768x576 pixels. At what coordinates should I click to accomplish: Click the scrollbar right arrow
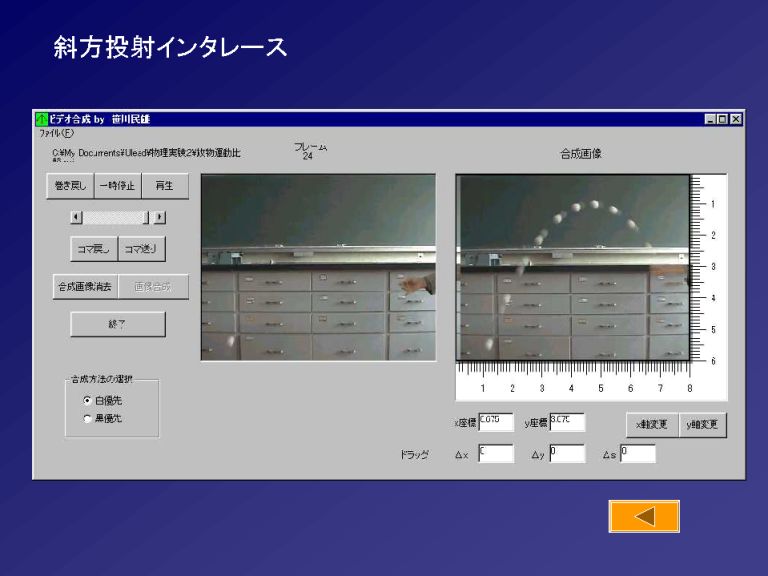[159, 217]
